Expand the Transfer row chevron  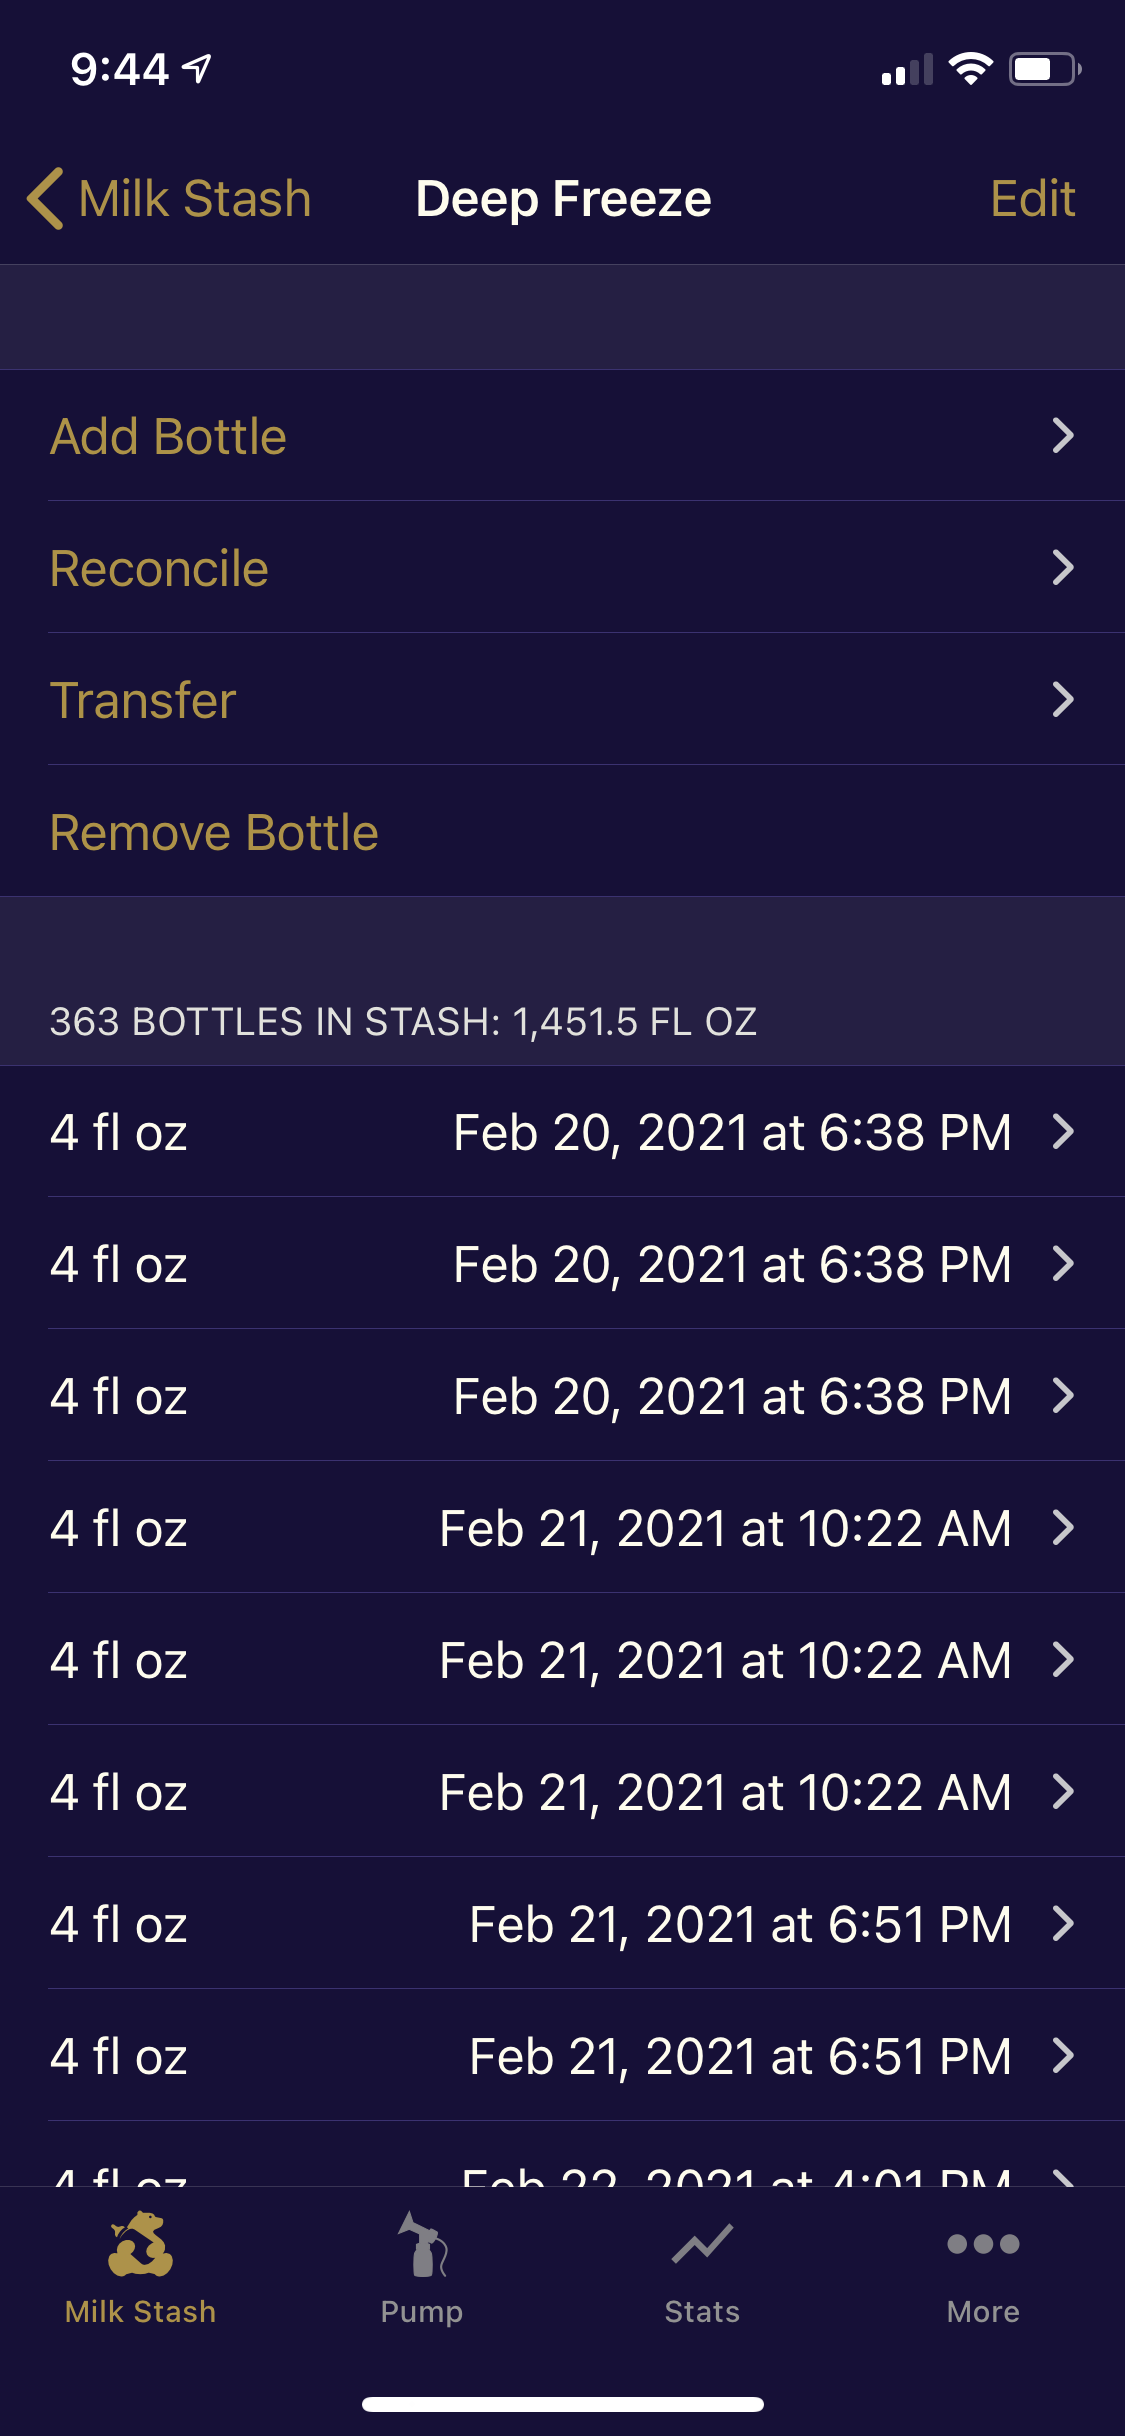pos(1063,699)
